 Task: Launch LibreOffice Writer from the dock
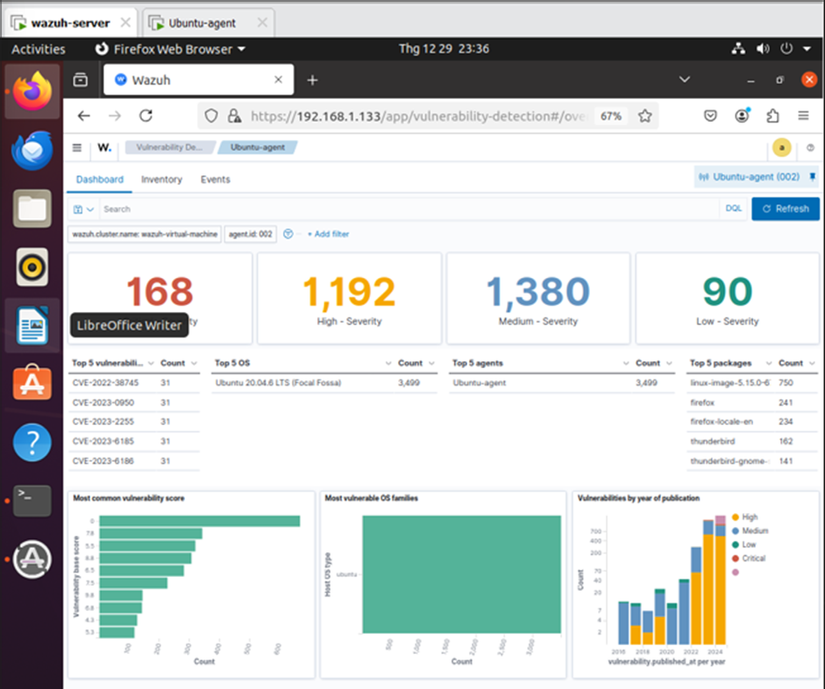point(32,326)
